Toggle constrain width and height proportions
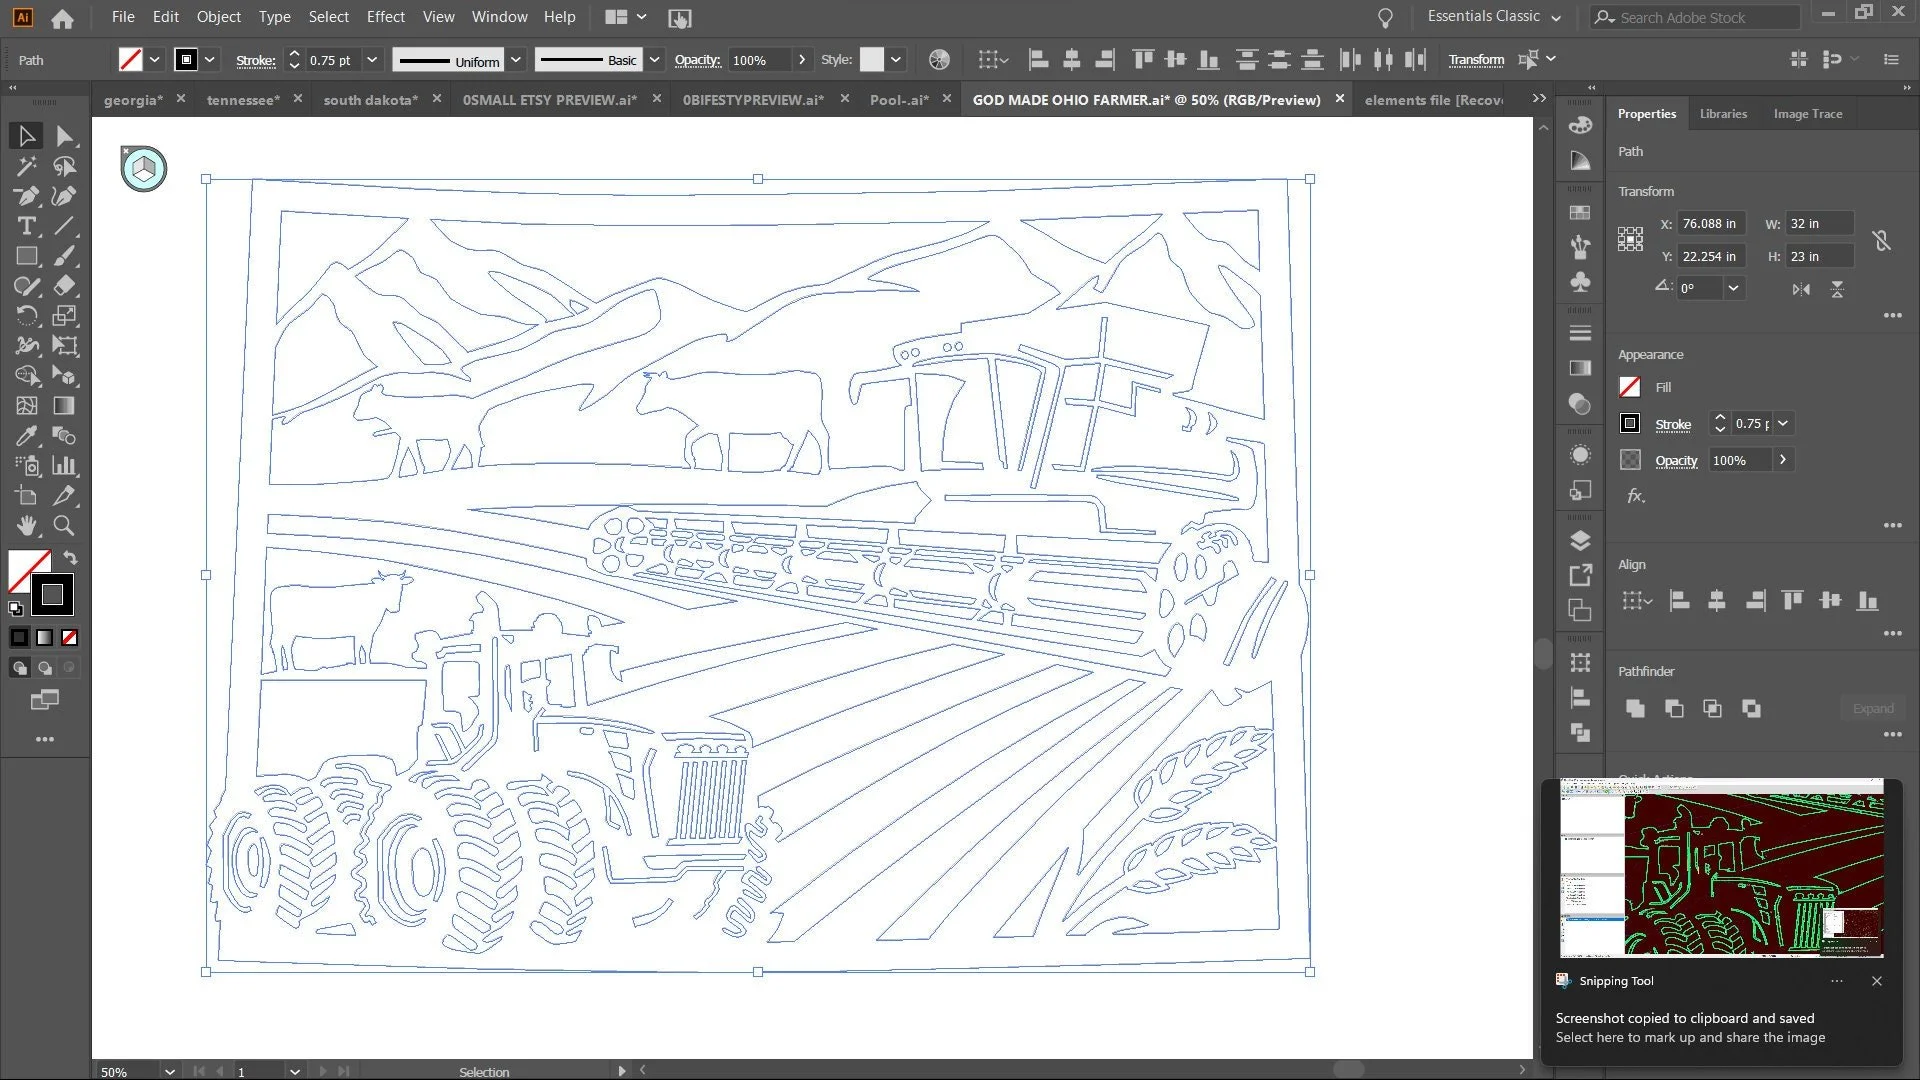1920x1080 pixels. tap(1881, 240)
